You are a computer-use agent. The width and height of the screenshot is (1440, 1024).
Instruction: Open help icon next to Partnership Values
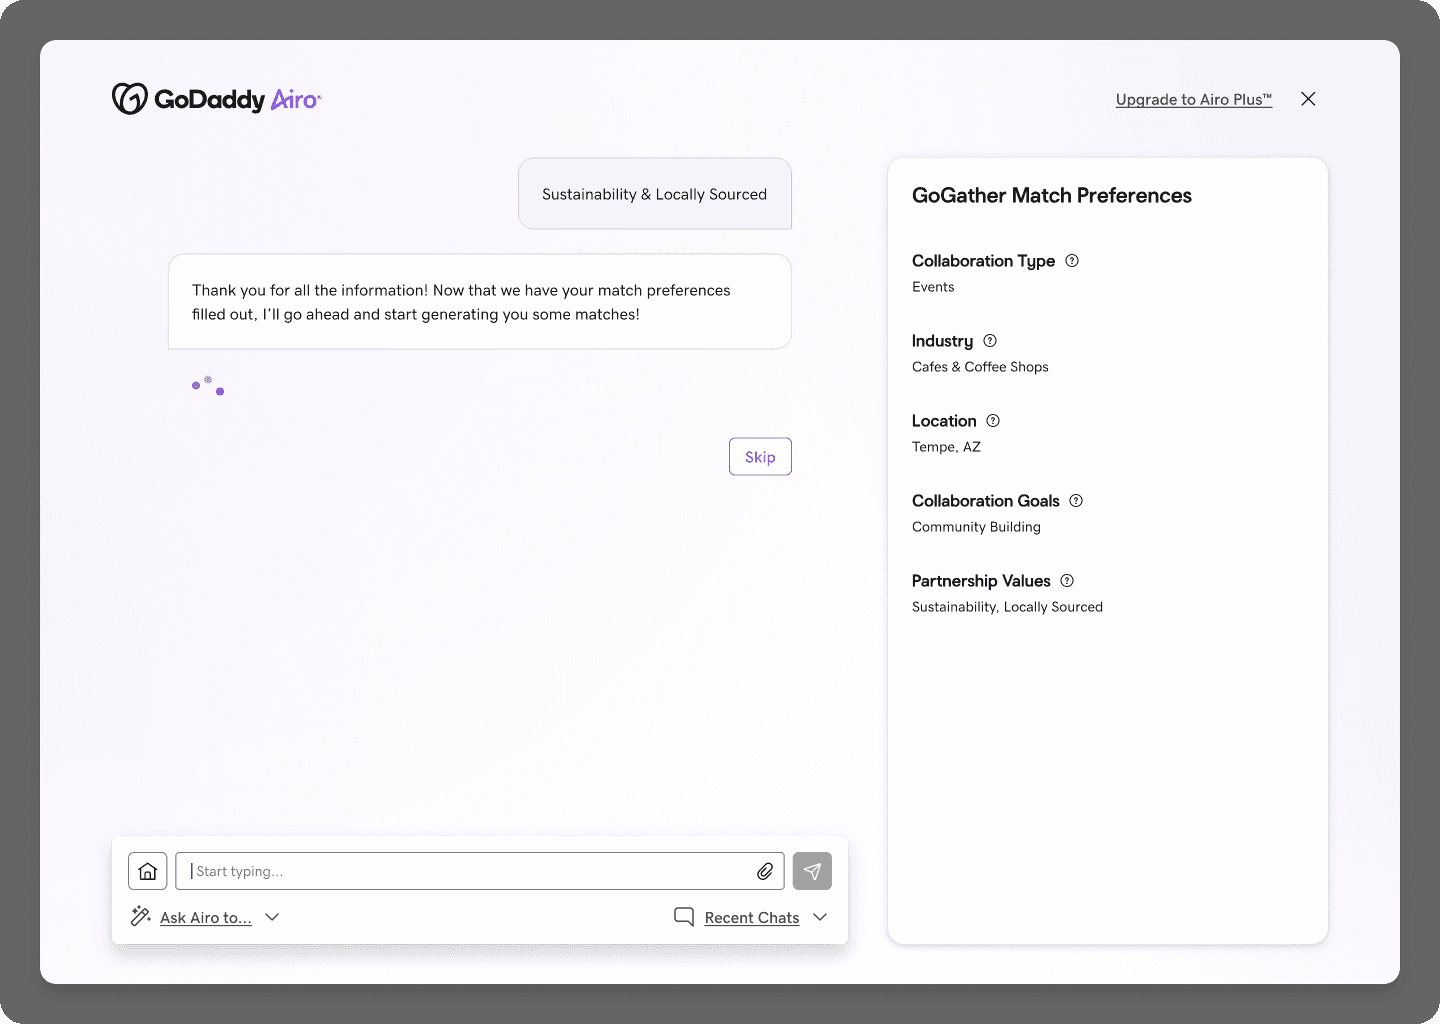tap(1067, 581)
